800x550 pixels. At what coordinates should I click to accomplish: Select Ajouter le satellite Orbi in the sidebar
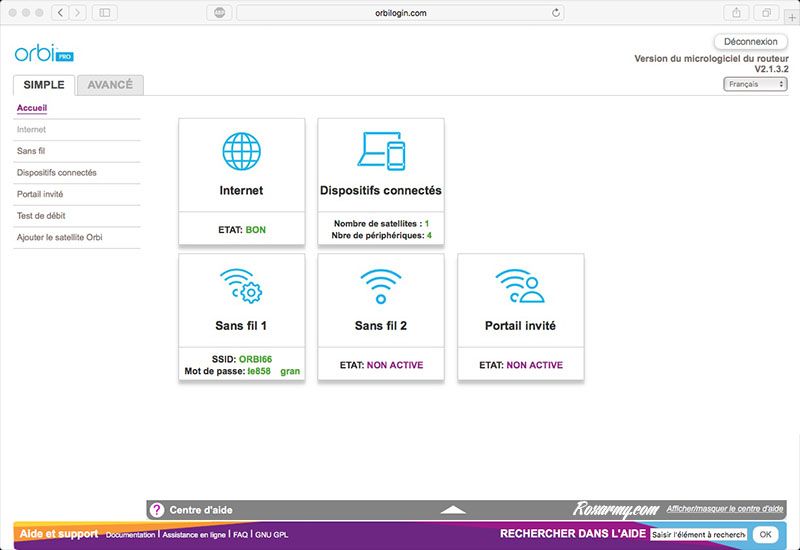59,237
